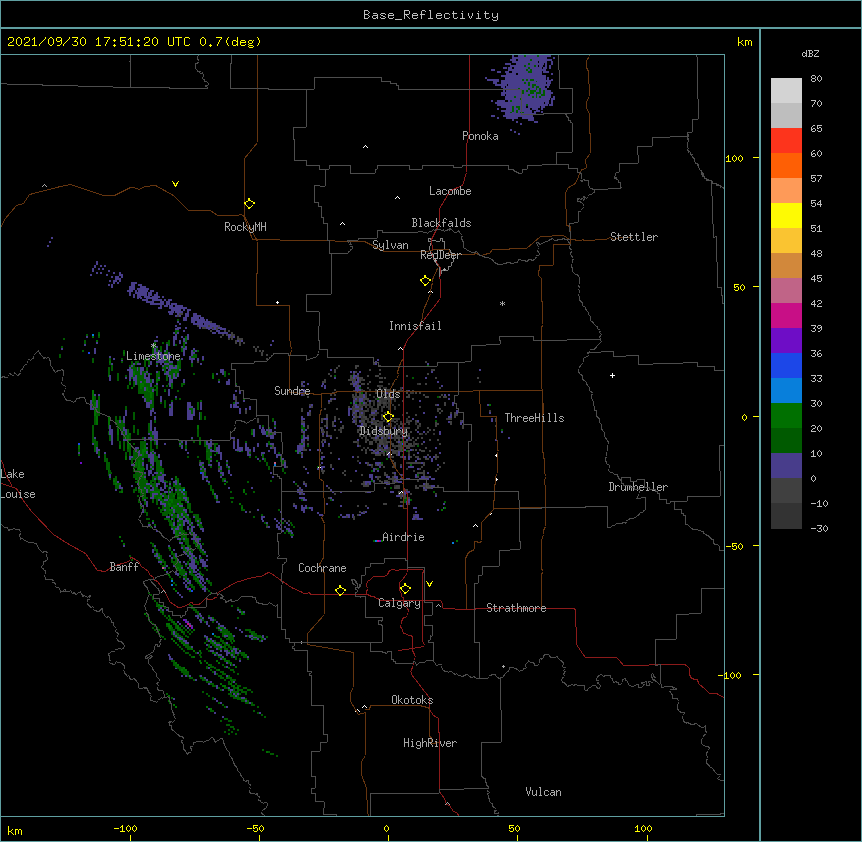
Task: Click the RockyMH label
Action: coord(245,227)
